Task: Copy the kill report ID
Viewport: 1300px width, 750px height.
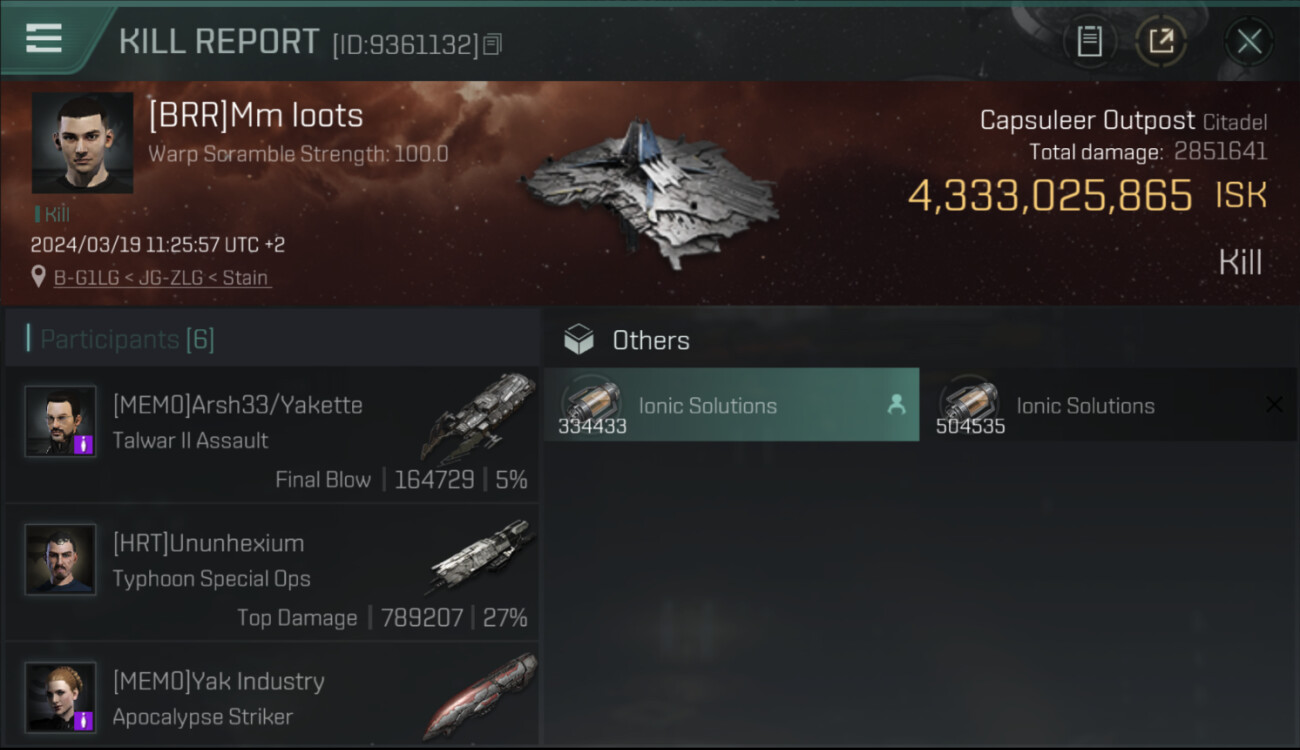Action: pyautogui.click(x=492, y=44)
